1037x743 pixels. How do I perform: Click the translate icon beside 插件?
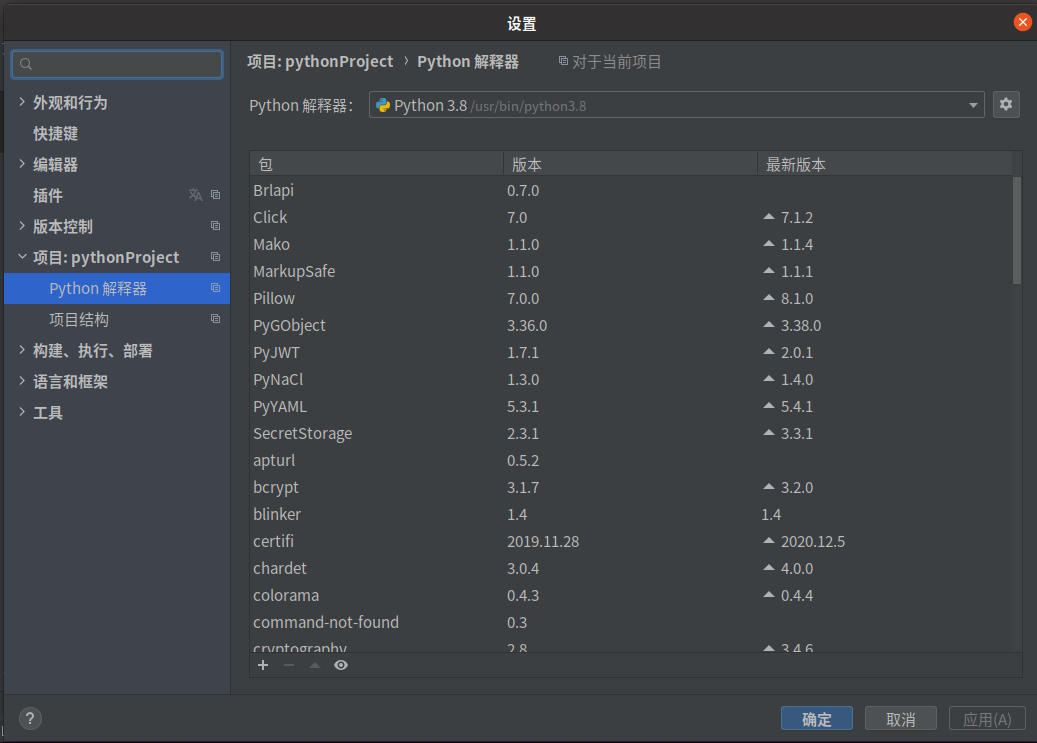pos(195,195)
